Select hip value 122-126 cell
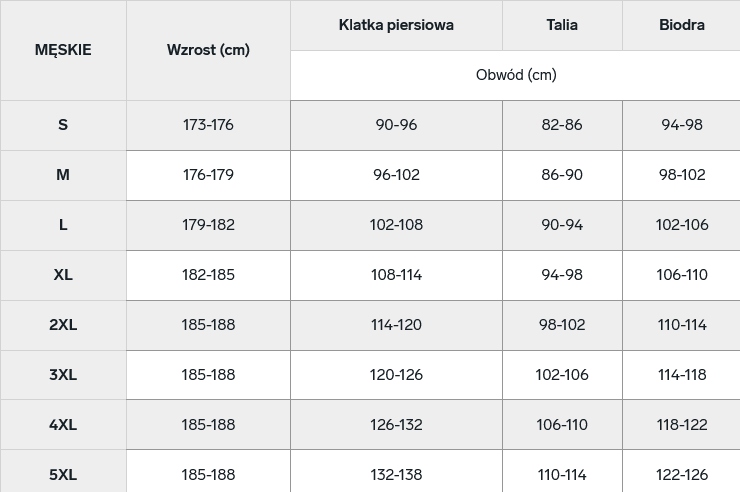This screenshot has width=740, height=492. click(682, 475)
